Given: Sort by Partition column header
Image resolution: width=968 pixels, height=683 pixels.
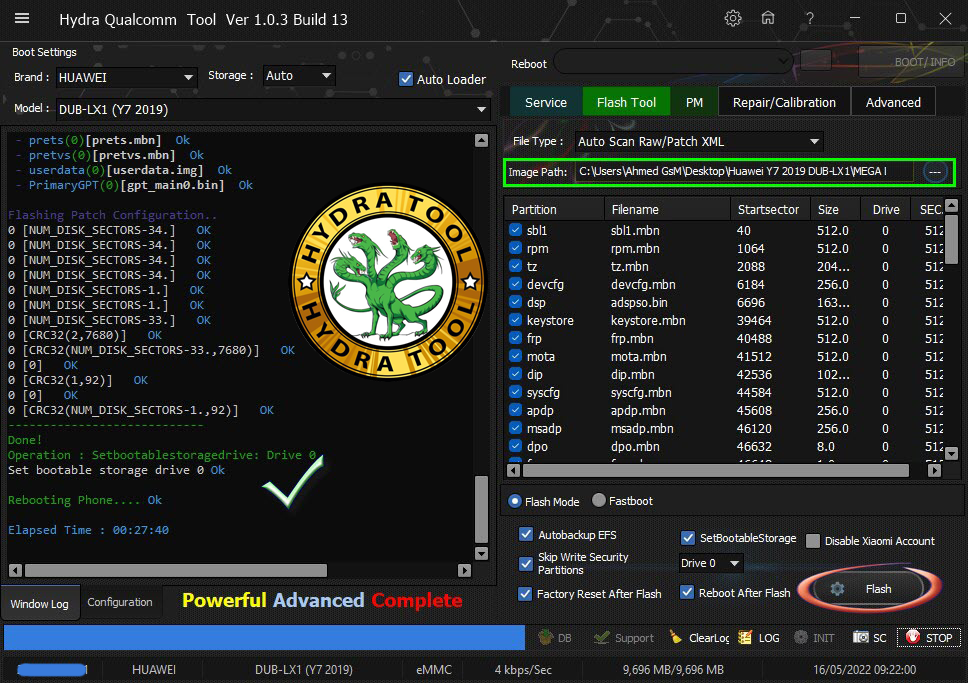Looking at the screenshot, I should 554,209.
